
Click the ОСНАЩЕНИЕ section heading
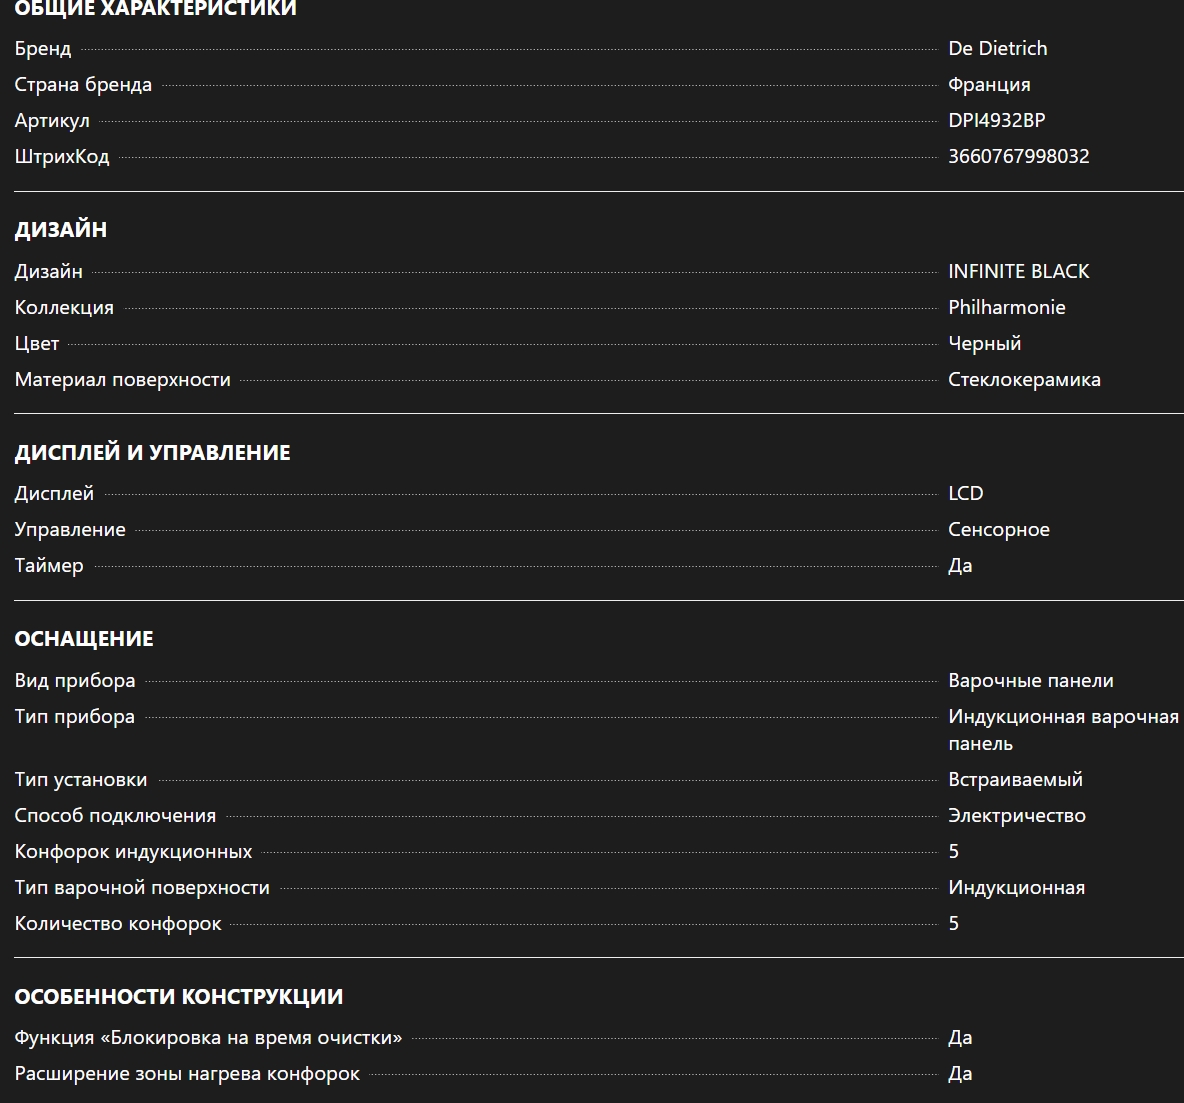84,638
